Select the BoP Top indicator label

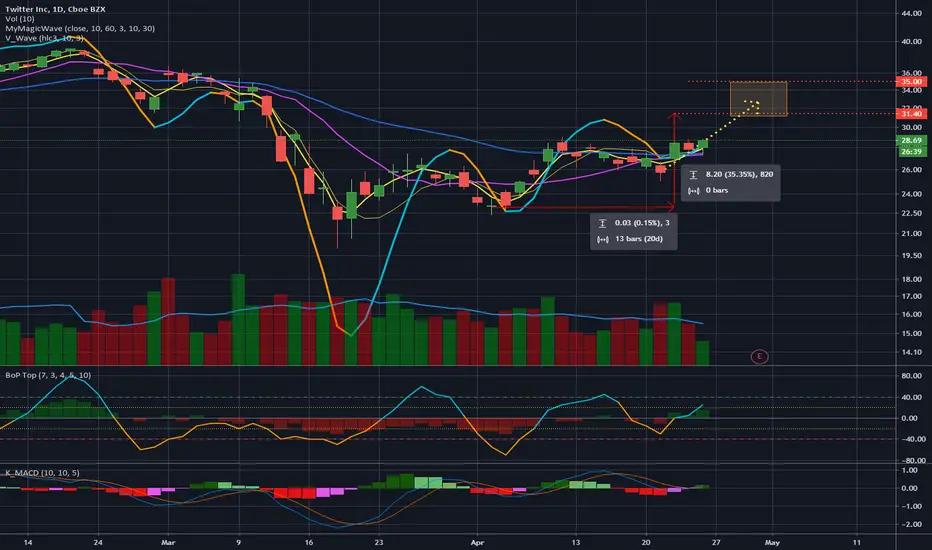48,375
